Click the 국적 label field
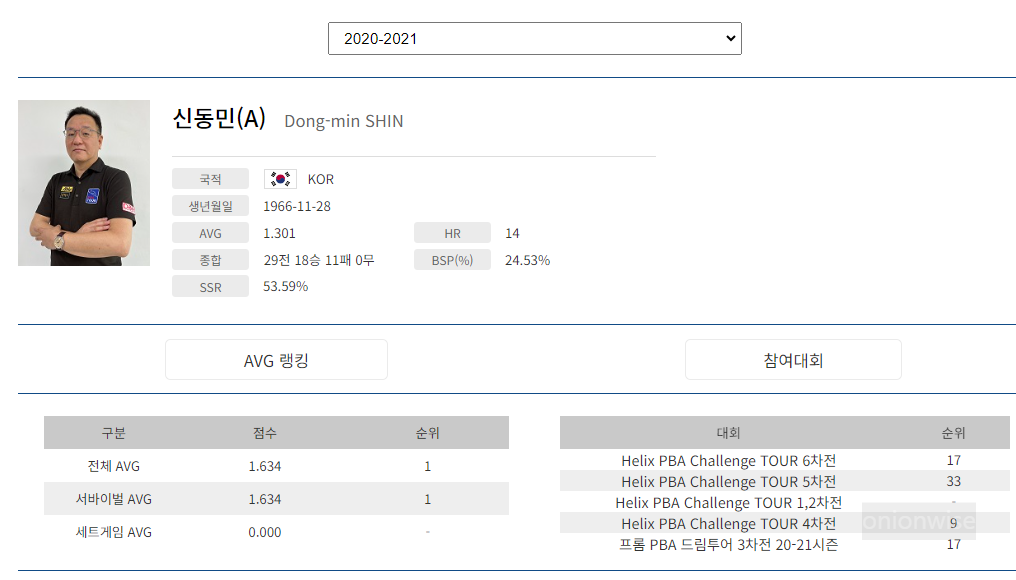The width and height of the screenshot is (1016, 580). (x=210, y=178)
